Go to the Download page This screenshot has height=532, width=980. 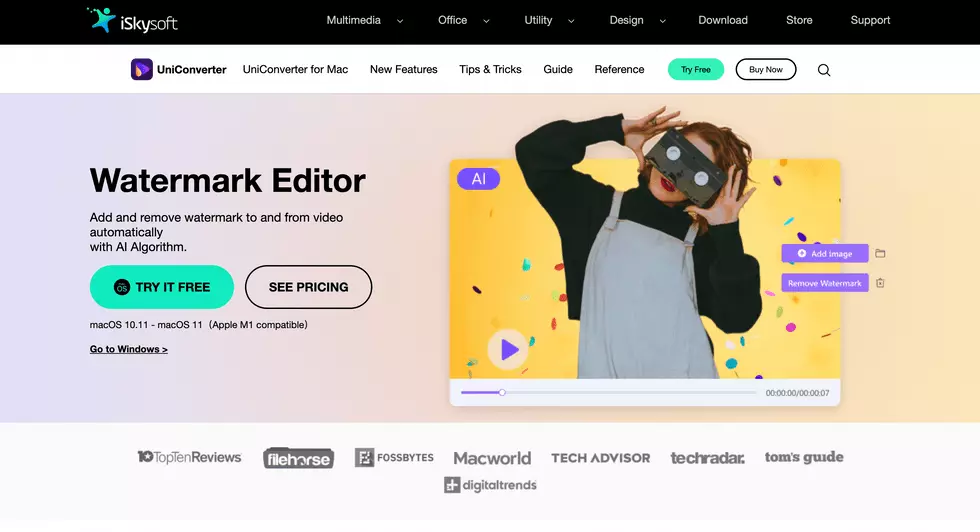click(722, 20)
